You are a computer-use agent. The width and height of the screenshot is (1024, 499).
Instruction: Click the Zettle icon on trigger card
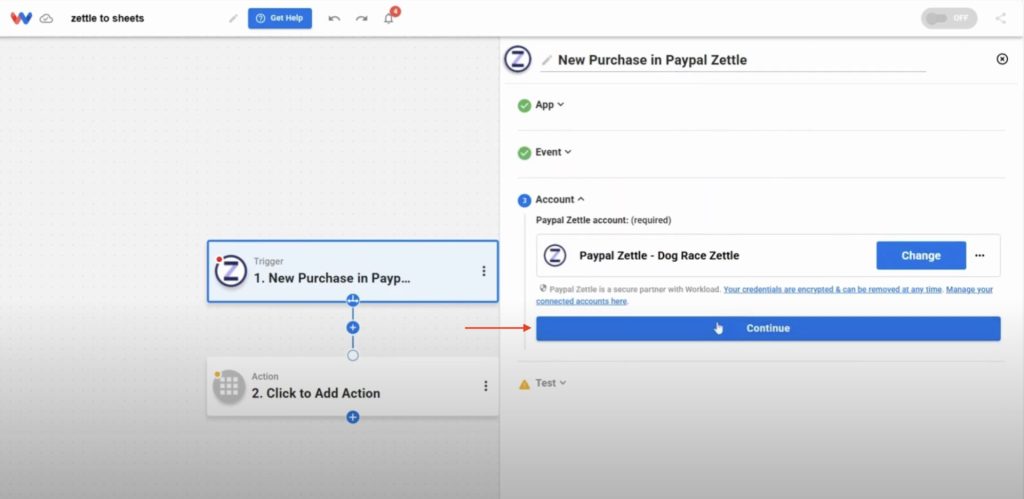pyautogui.click(x=231, y=271)
